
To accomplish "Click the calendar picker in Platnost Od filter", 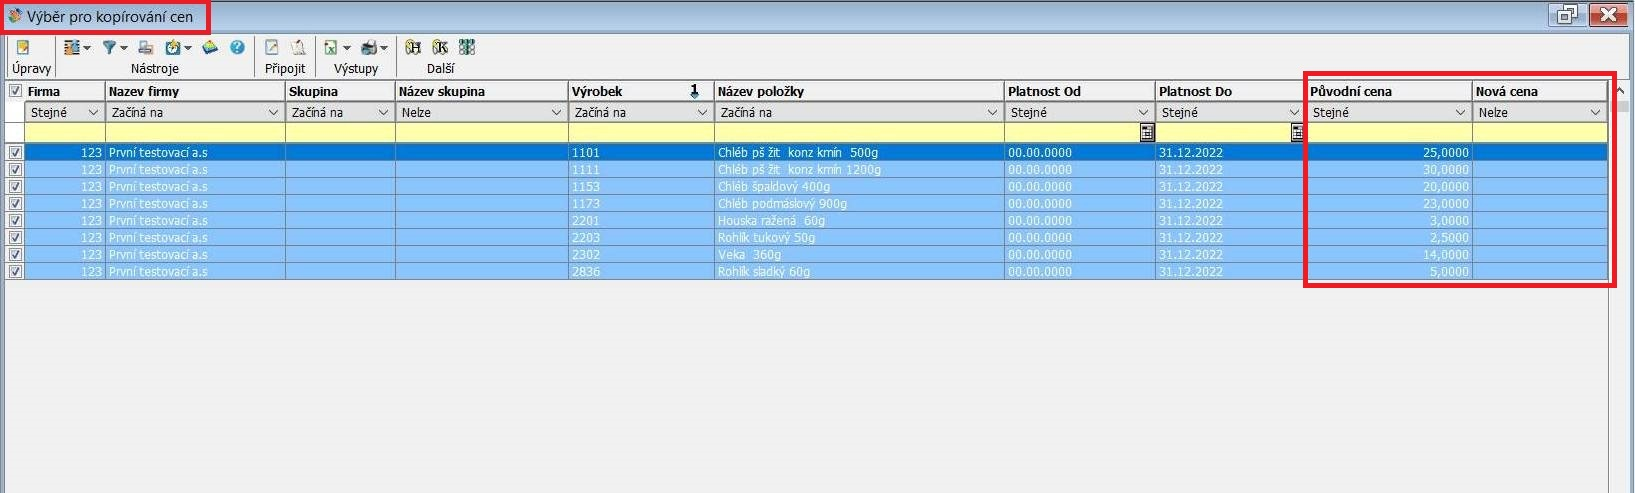I will pos(1147,132).
